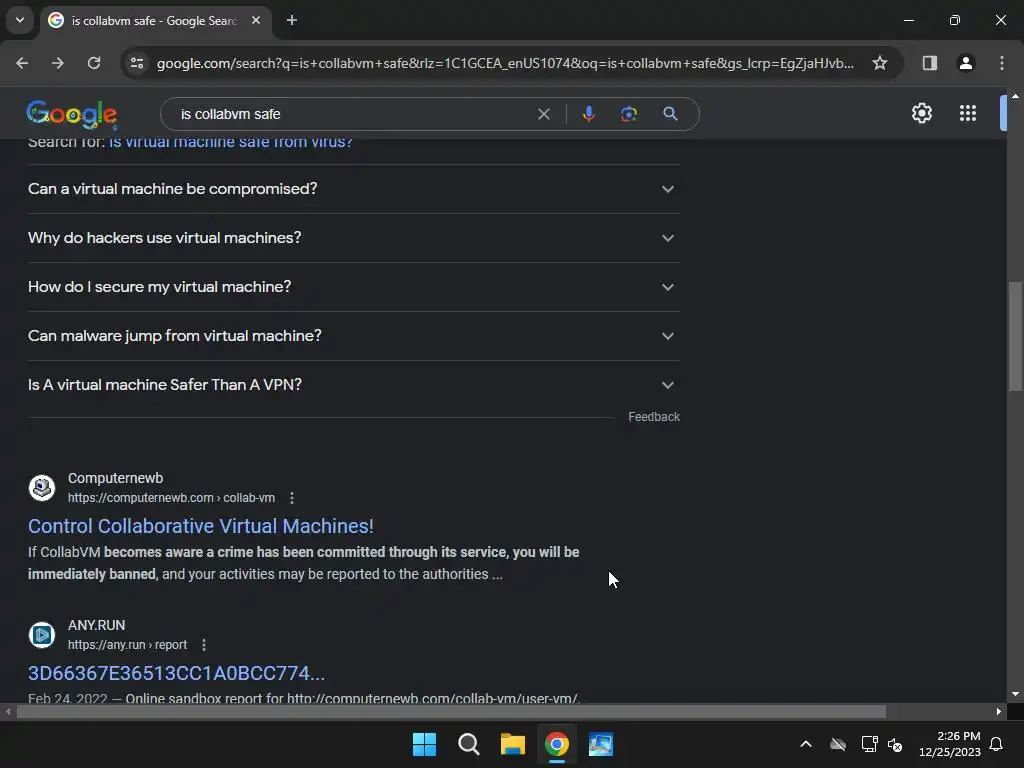View site information icon in address bar
The image size is (1024, 768).
click(x=137, y=63)
